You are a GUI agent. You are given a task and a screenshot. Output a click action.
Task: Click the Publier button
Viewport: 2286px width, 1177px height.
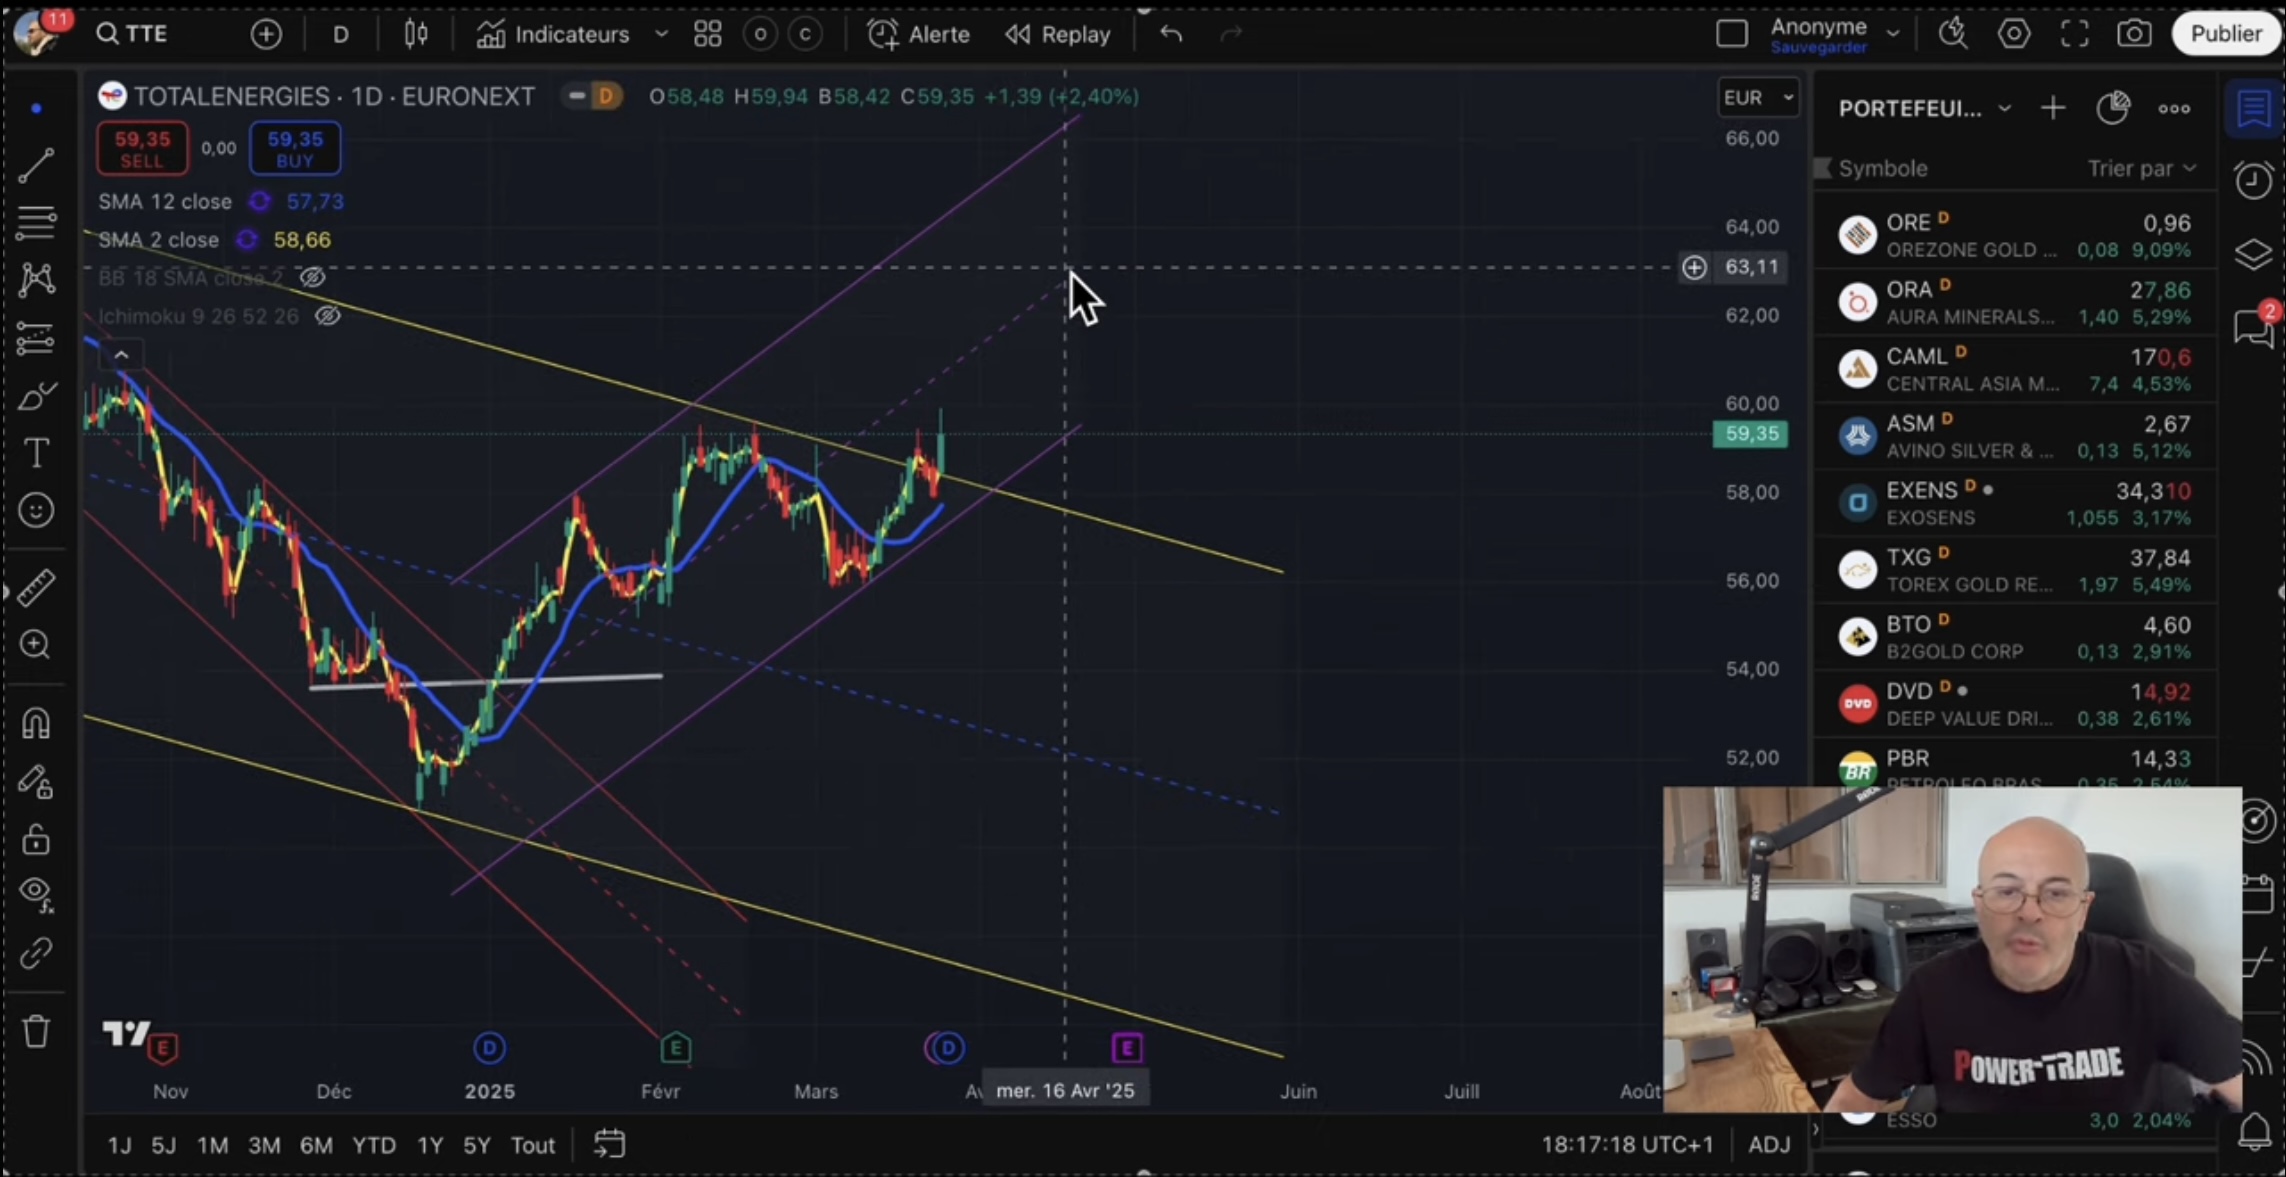click(x=2226, y=34)
